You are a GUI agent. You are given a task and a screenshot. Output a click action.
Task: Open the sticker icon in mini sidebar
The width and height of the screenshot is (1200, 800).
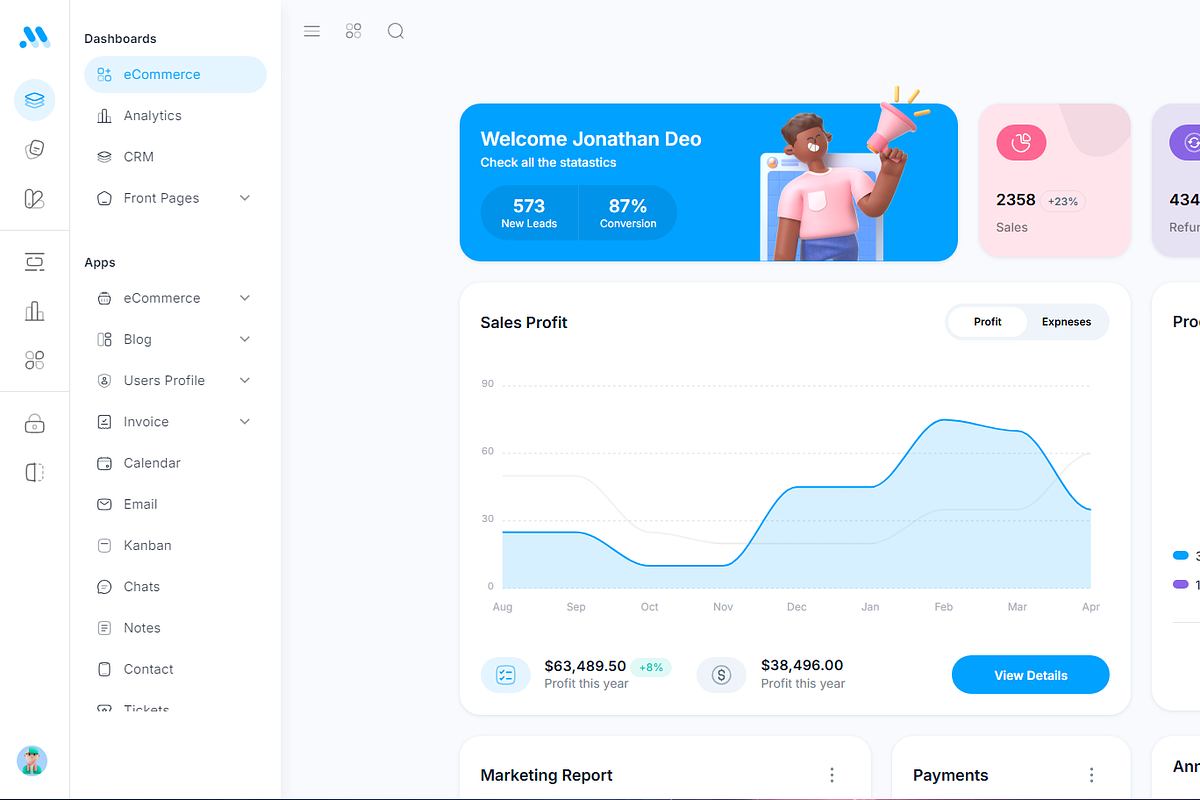(35, 150)
